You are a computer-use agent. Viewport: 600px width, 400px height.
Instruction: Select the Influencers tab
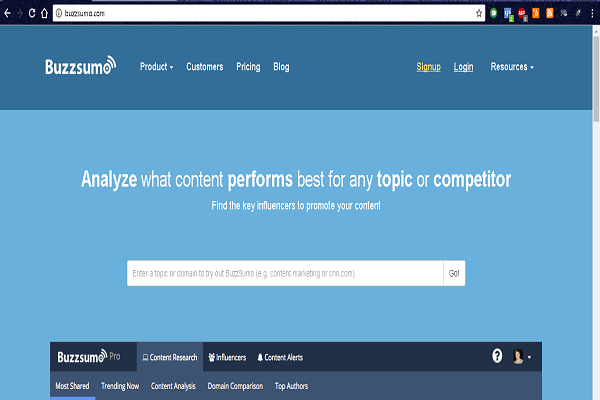click(x=227, y=357)
